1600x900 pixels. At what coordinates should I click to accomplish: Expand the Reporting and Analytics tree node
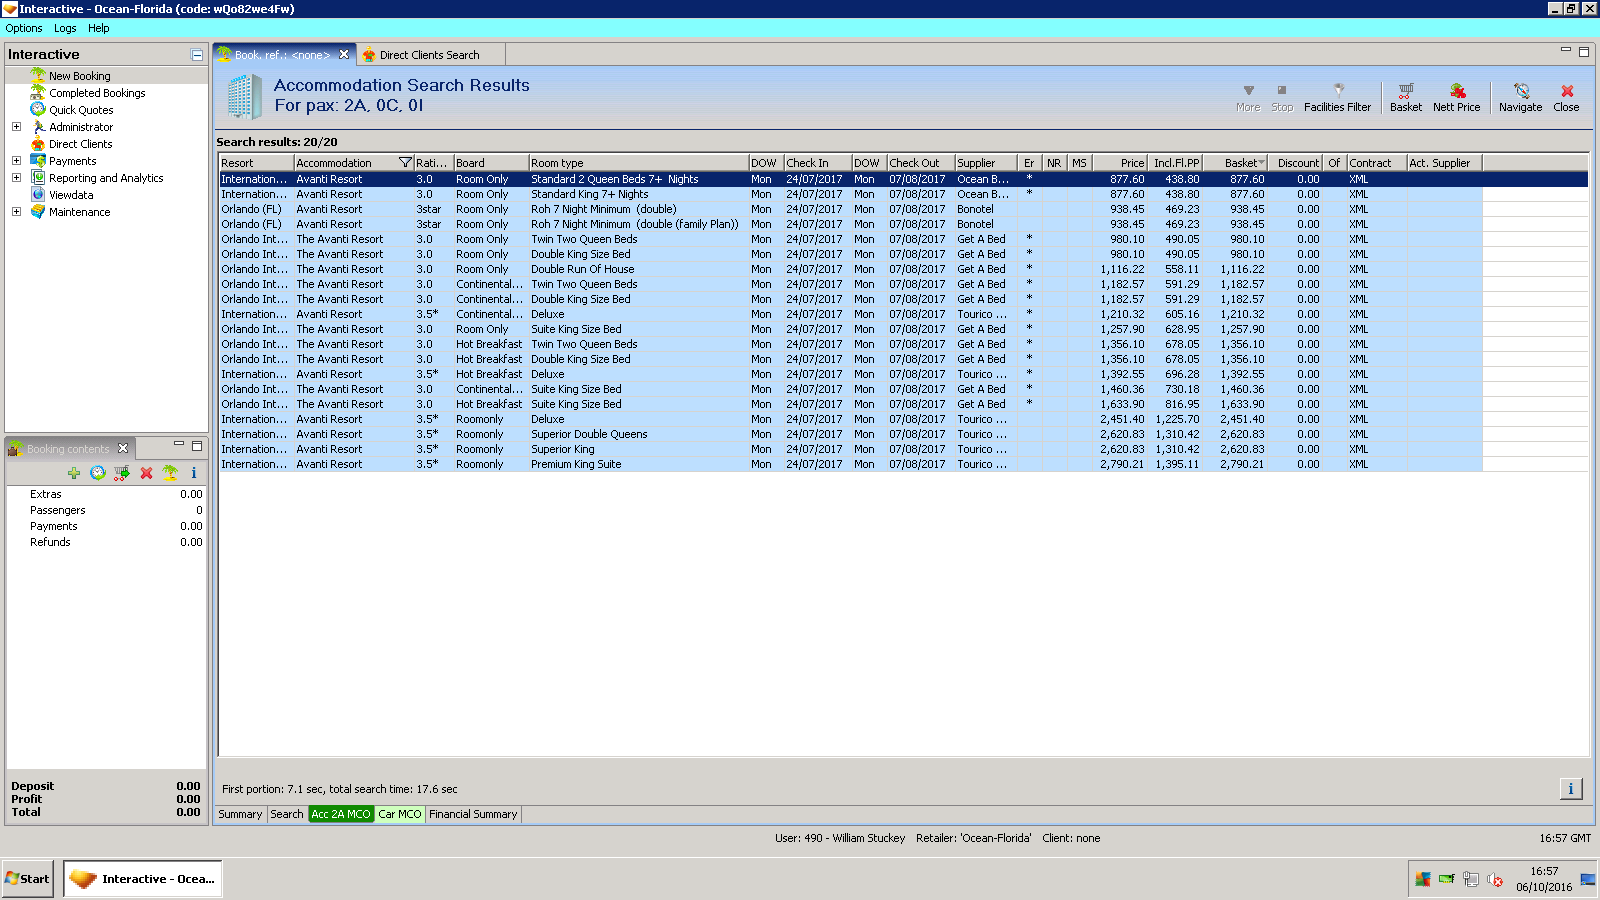tap(16, 178)
